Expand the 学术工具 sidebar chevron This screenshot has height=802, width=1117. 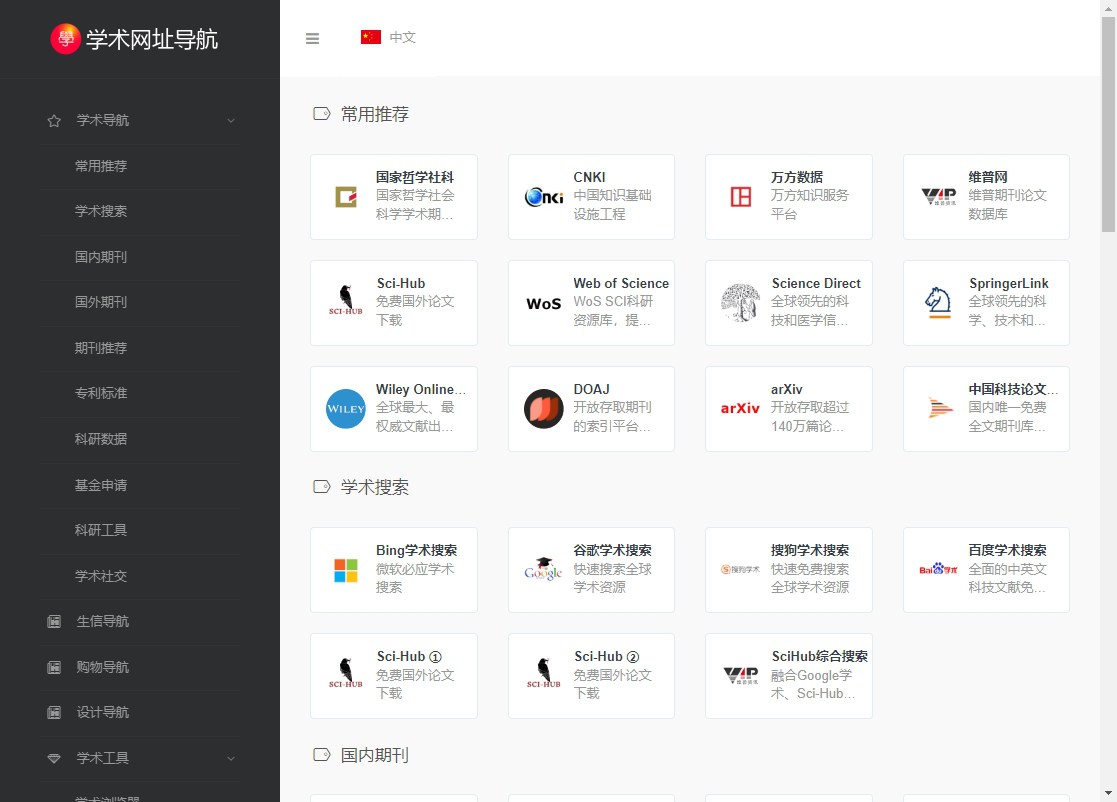(x=231, y=759)
